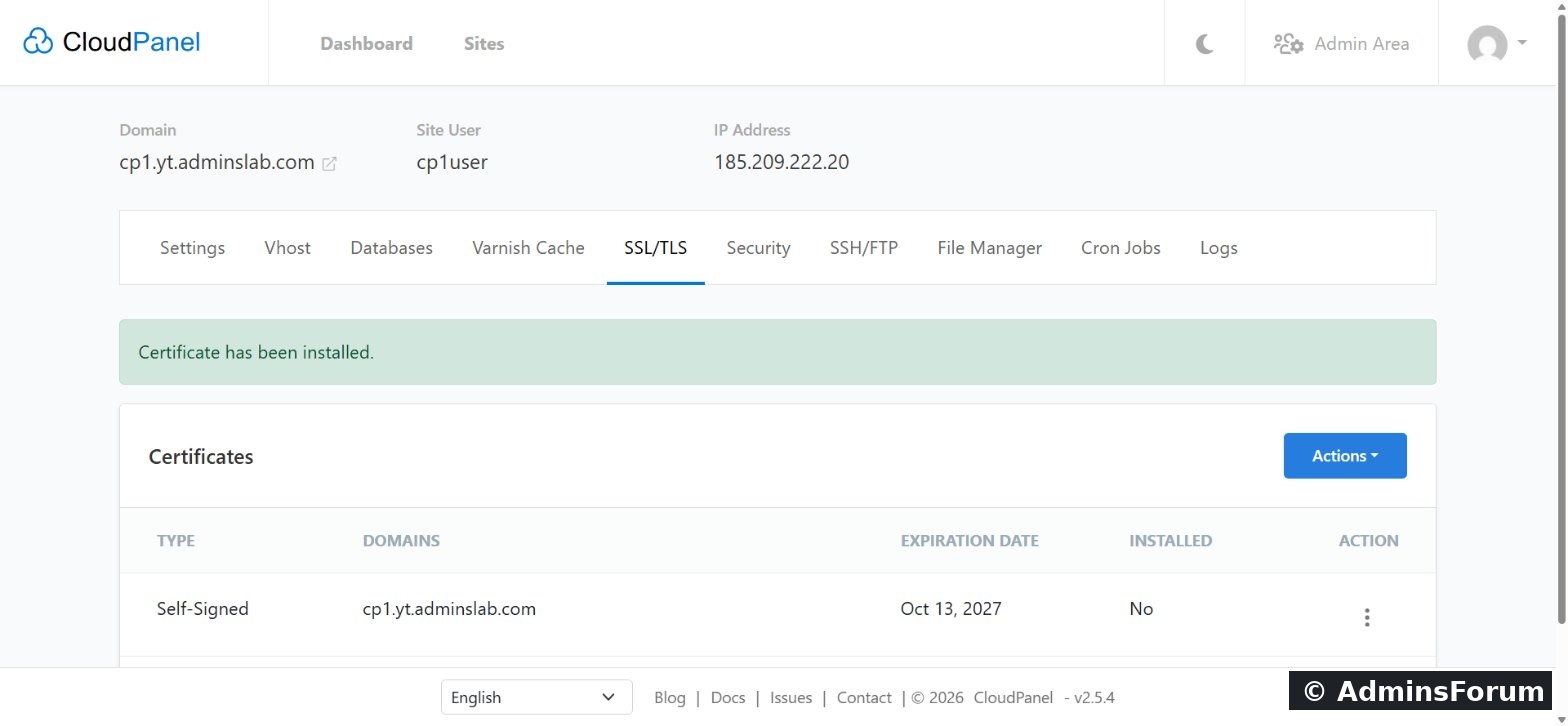Go to the Cron Jobs tab
The image size is (1568, 726).
pos(1121,248)
